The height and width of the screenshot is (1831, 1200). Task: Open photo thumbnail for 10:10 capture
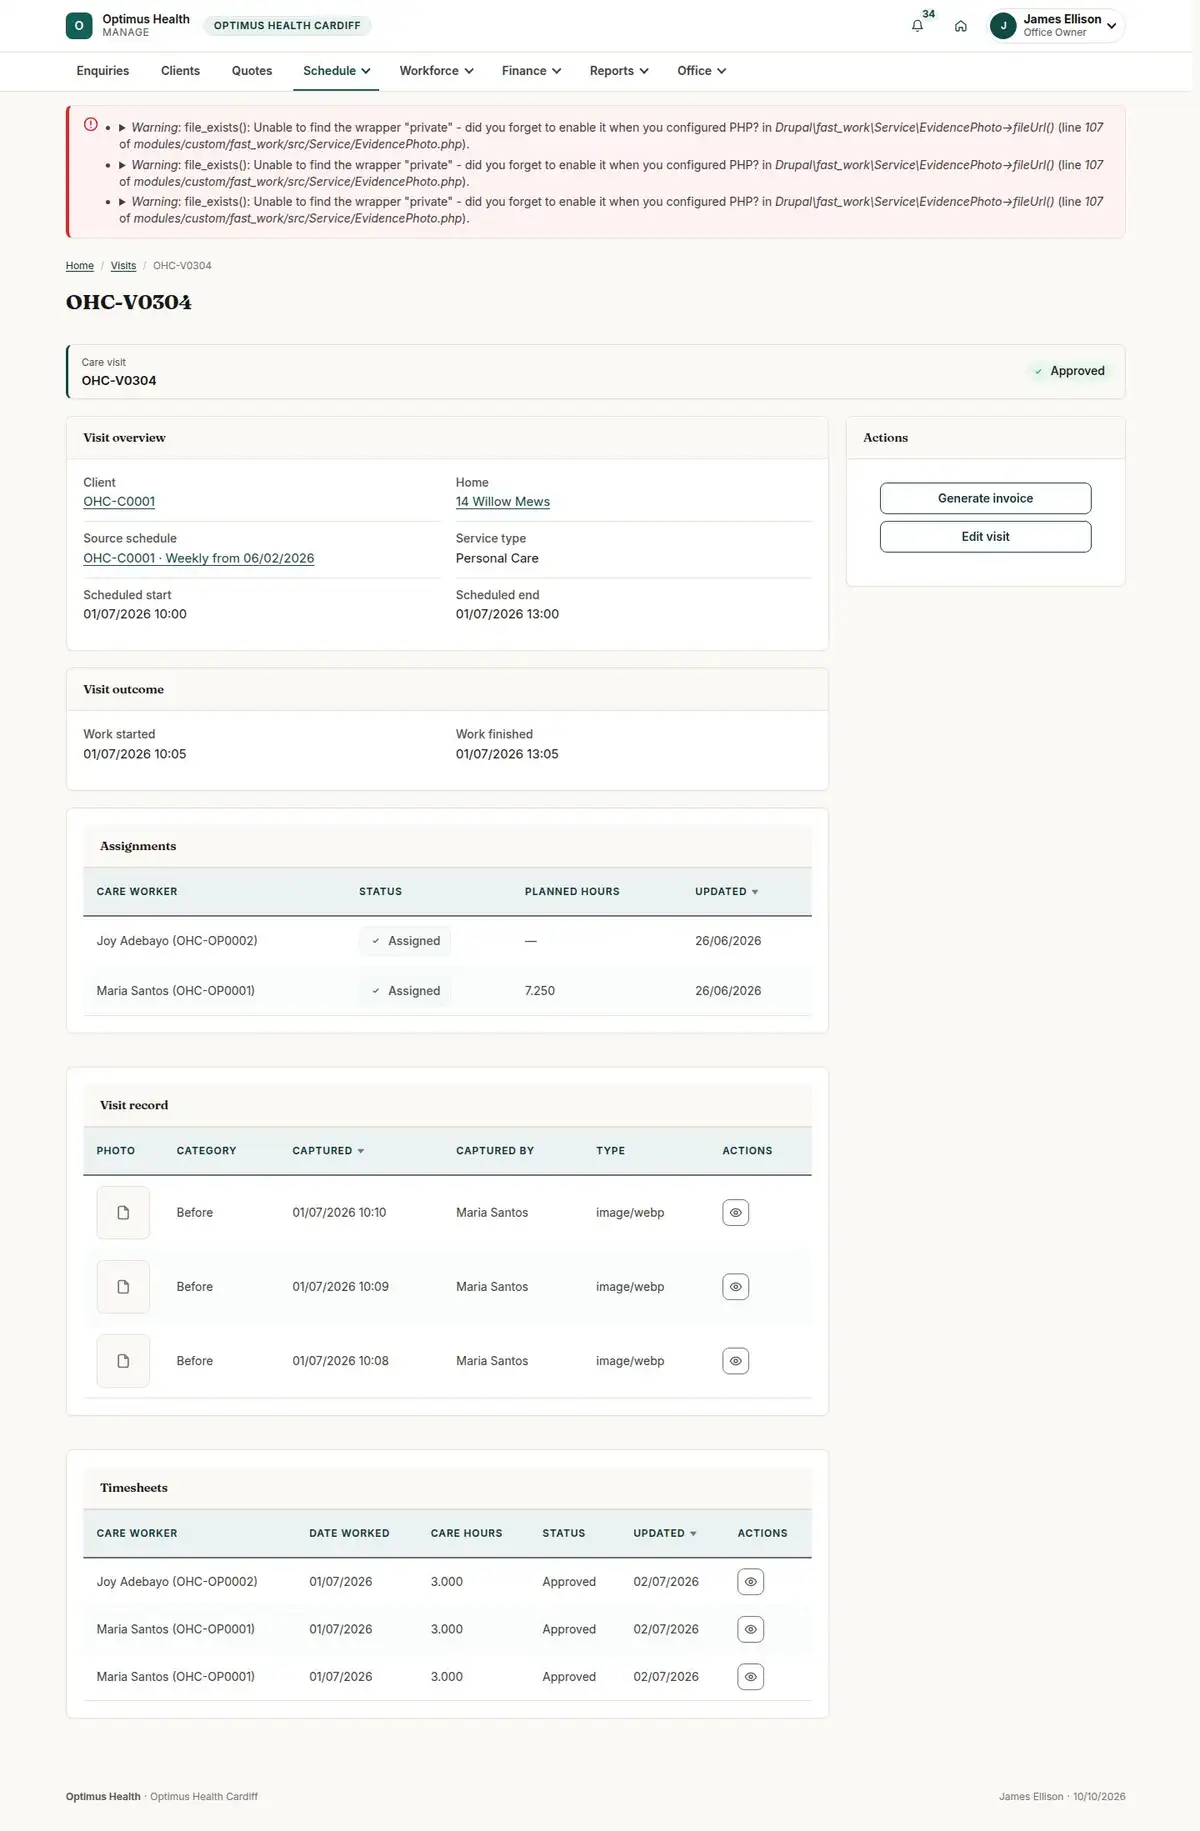click(x=123, y=1213)
